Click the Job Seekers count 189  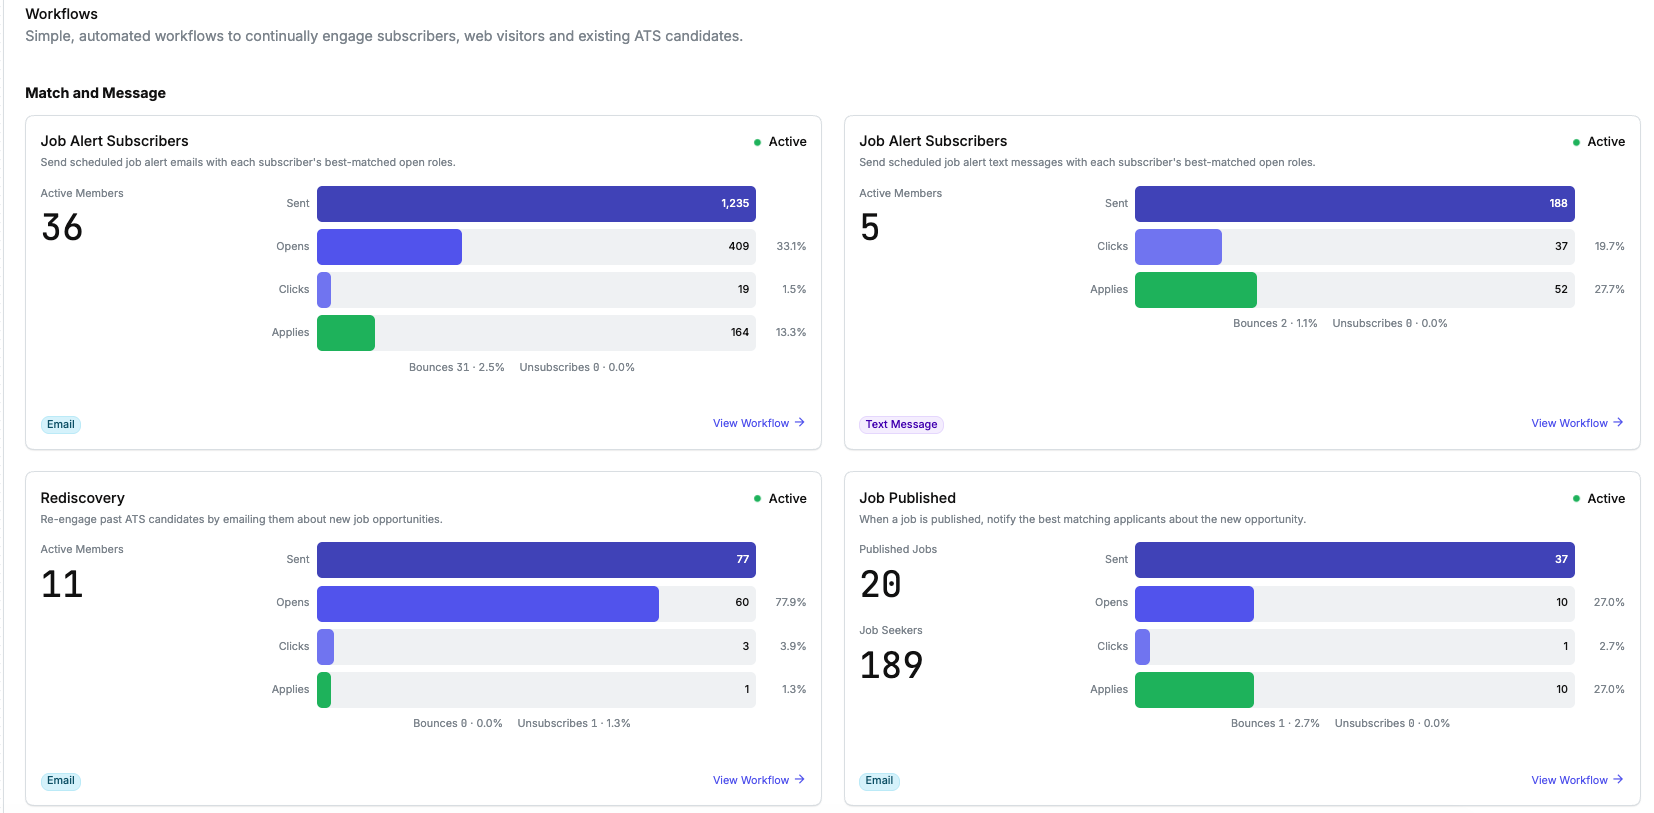(891, 665)
